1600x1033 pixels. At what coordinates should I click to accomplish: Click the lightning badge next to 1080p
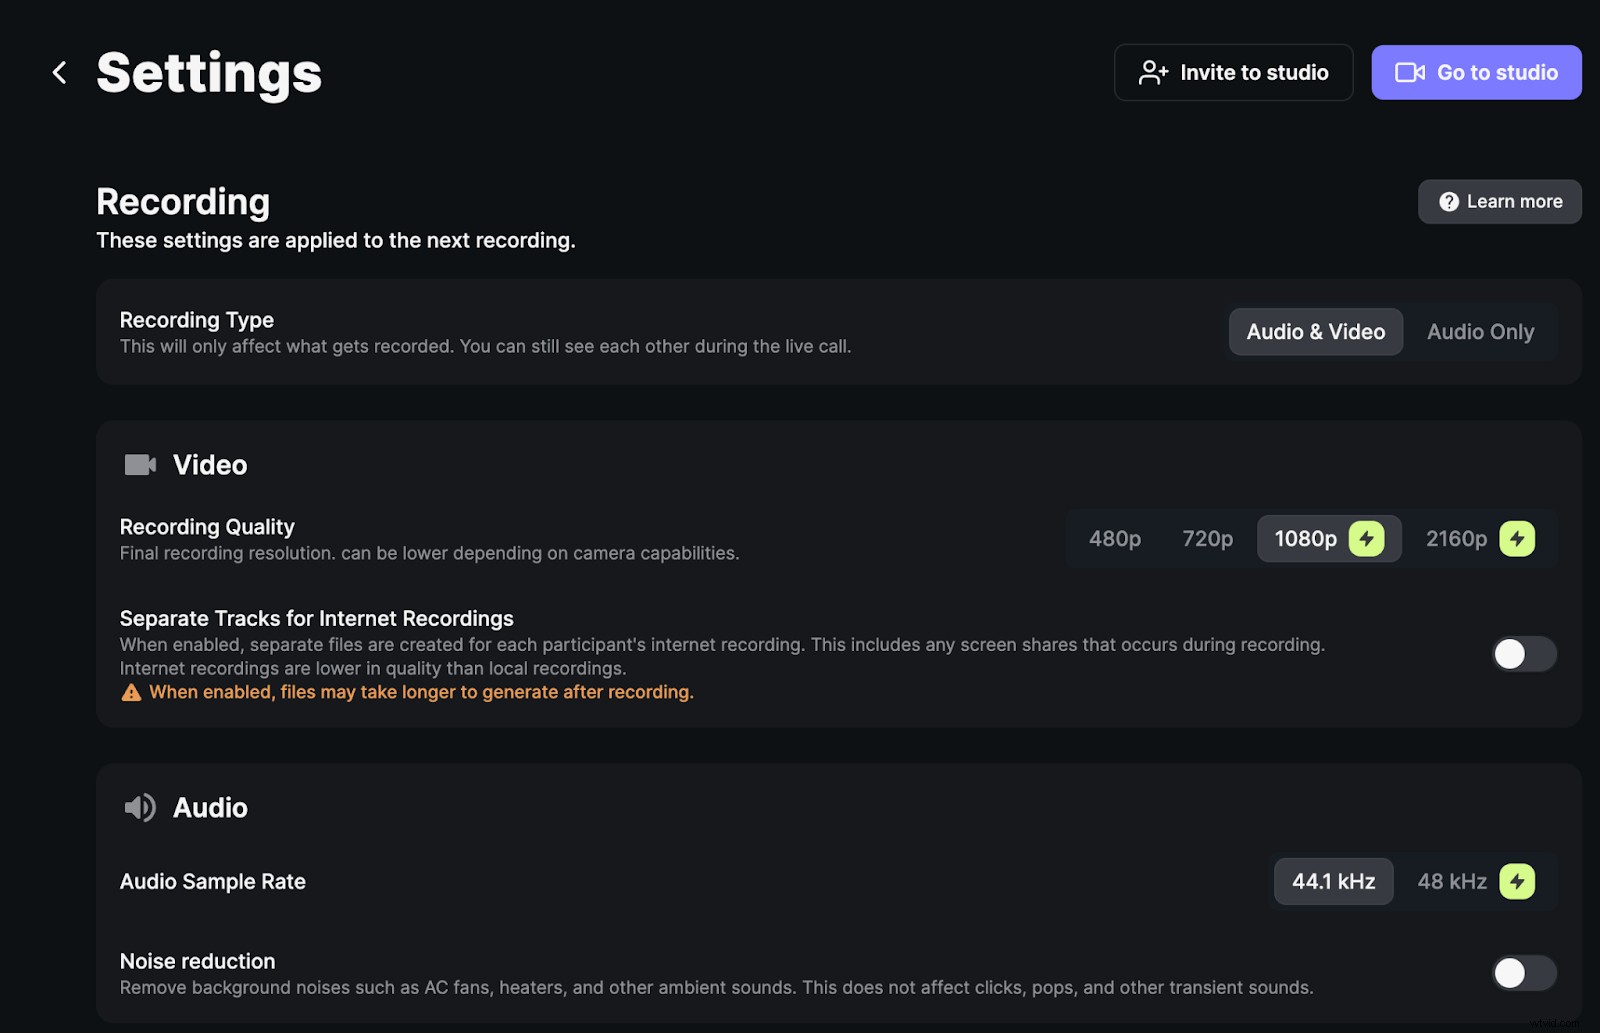(x=1366, y=539)
